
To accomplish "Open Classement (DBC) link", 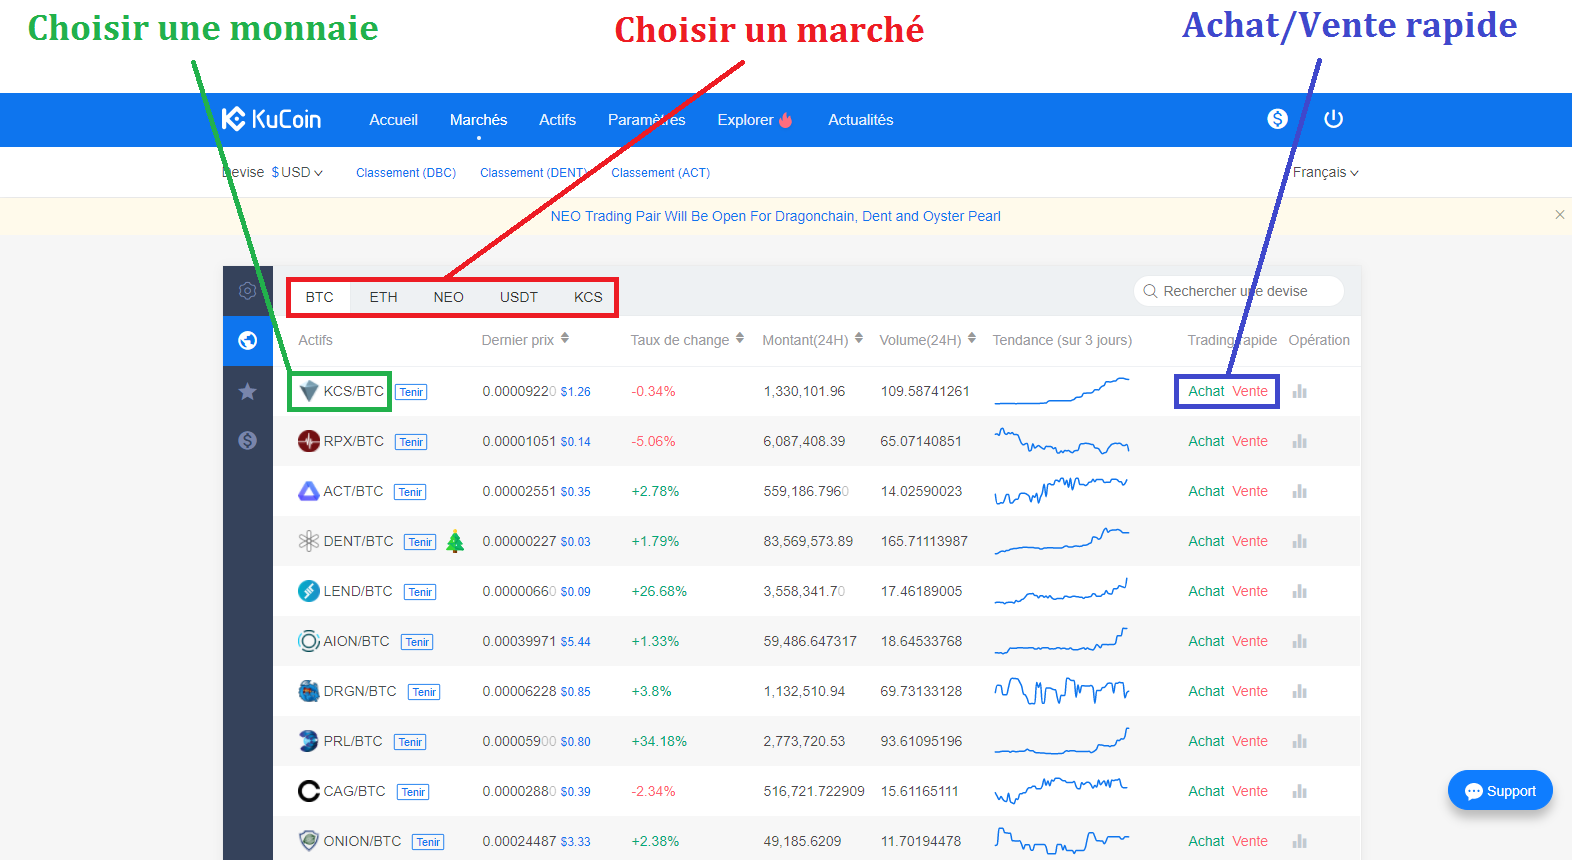I will click(x=406, y=173).
